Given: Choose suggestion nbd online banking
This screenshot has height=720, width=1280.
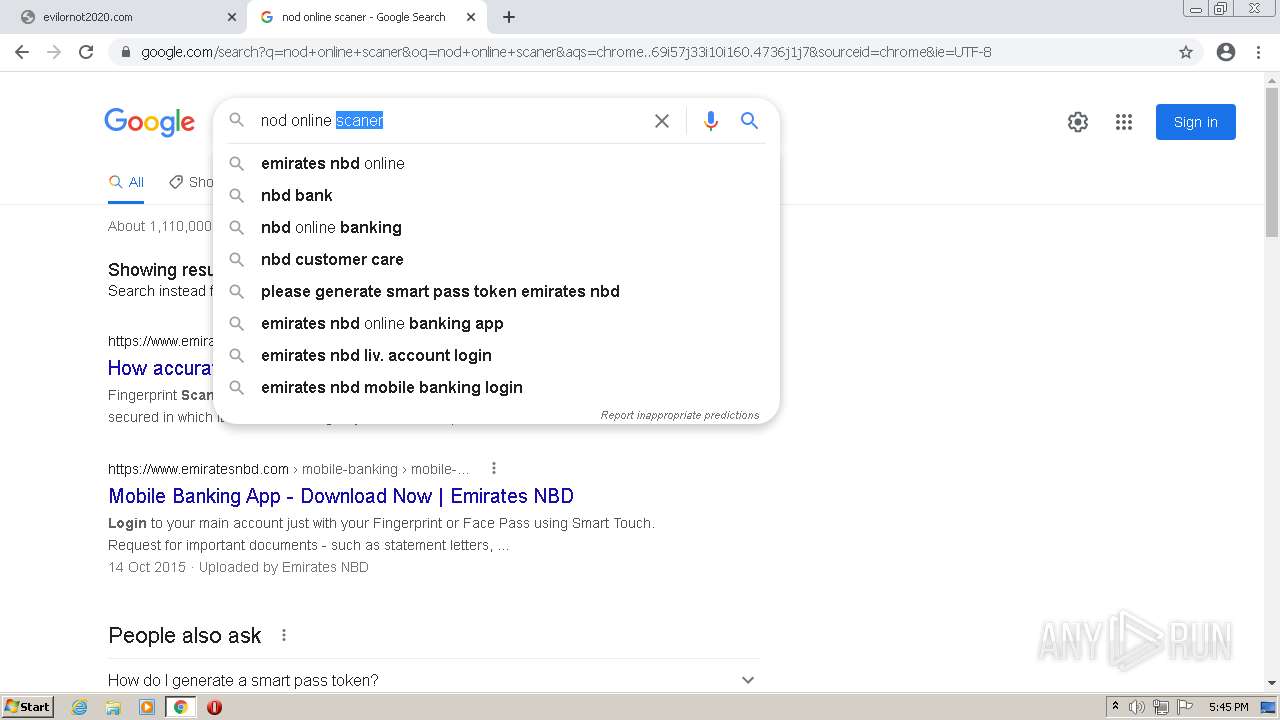Looking at the screenshot, I should point(496,227).
